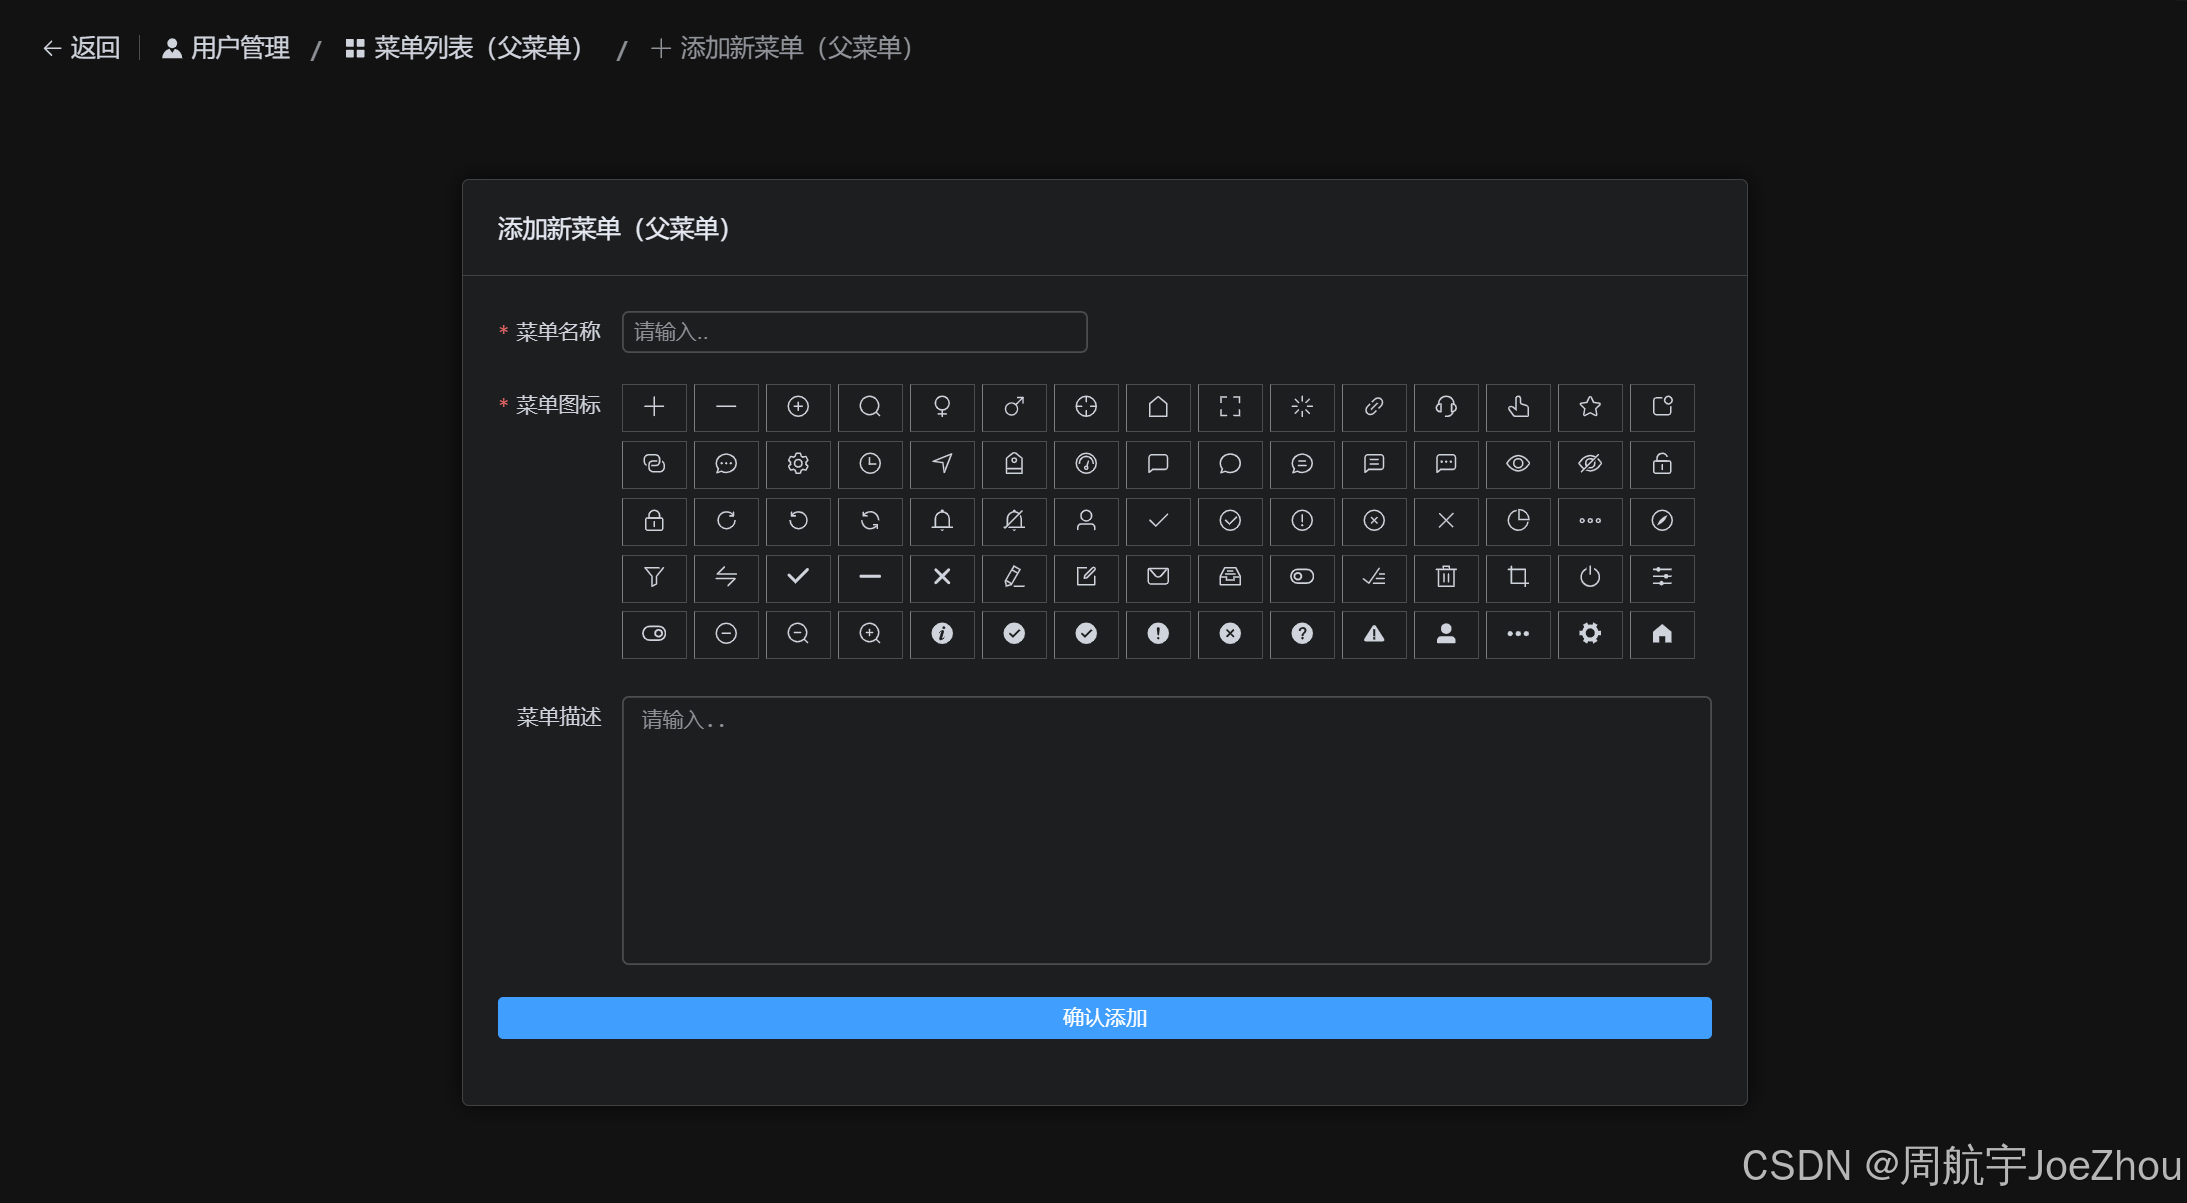
Task: Choose the zoom-in magnifier icon
Action: 870,634
